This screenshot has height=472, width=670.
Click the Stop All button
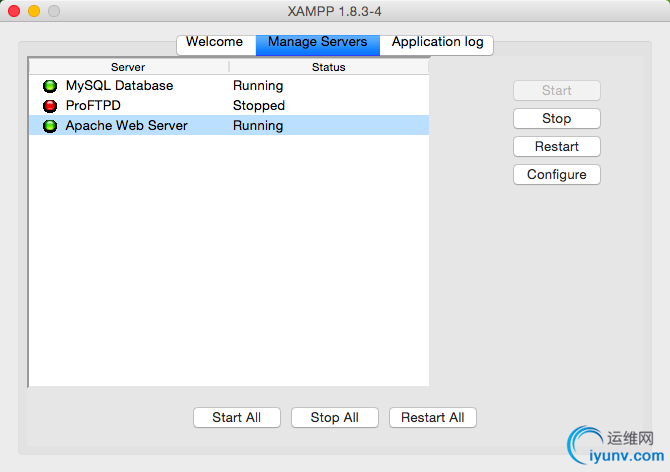(x=335, y=417)
